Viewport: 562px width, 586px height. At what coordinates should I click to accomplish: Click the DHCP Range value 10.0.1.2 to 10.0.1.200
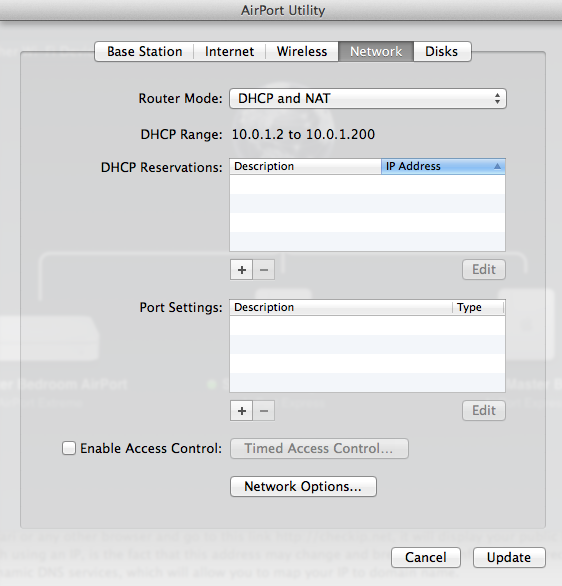coord(303,135)
